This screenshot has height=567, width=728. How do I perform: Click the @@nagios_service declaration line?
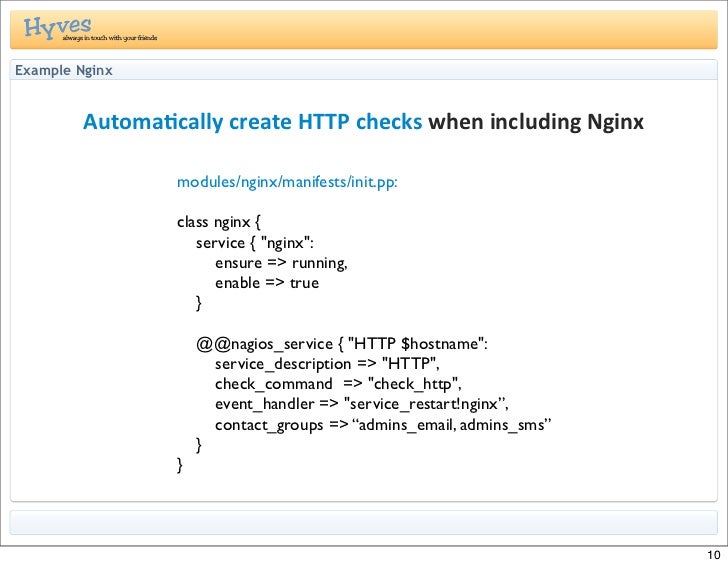point(341,344)
